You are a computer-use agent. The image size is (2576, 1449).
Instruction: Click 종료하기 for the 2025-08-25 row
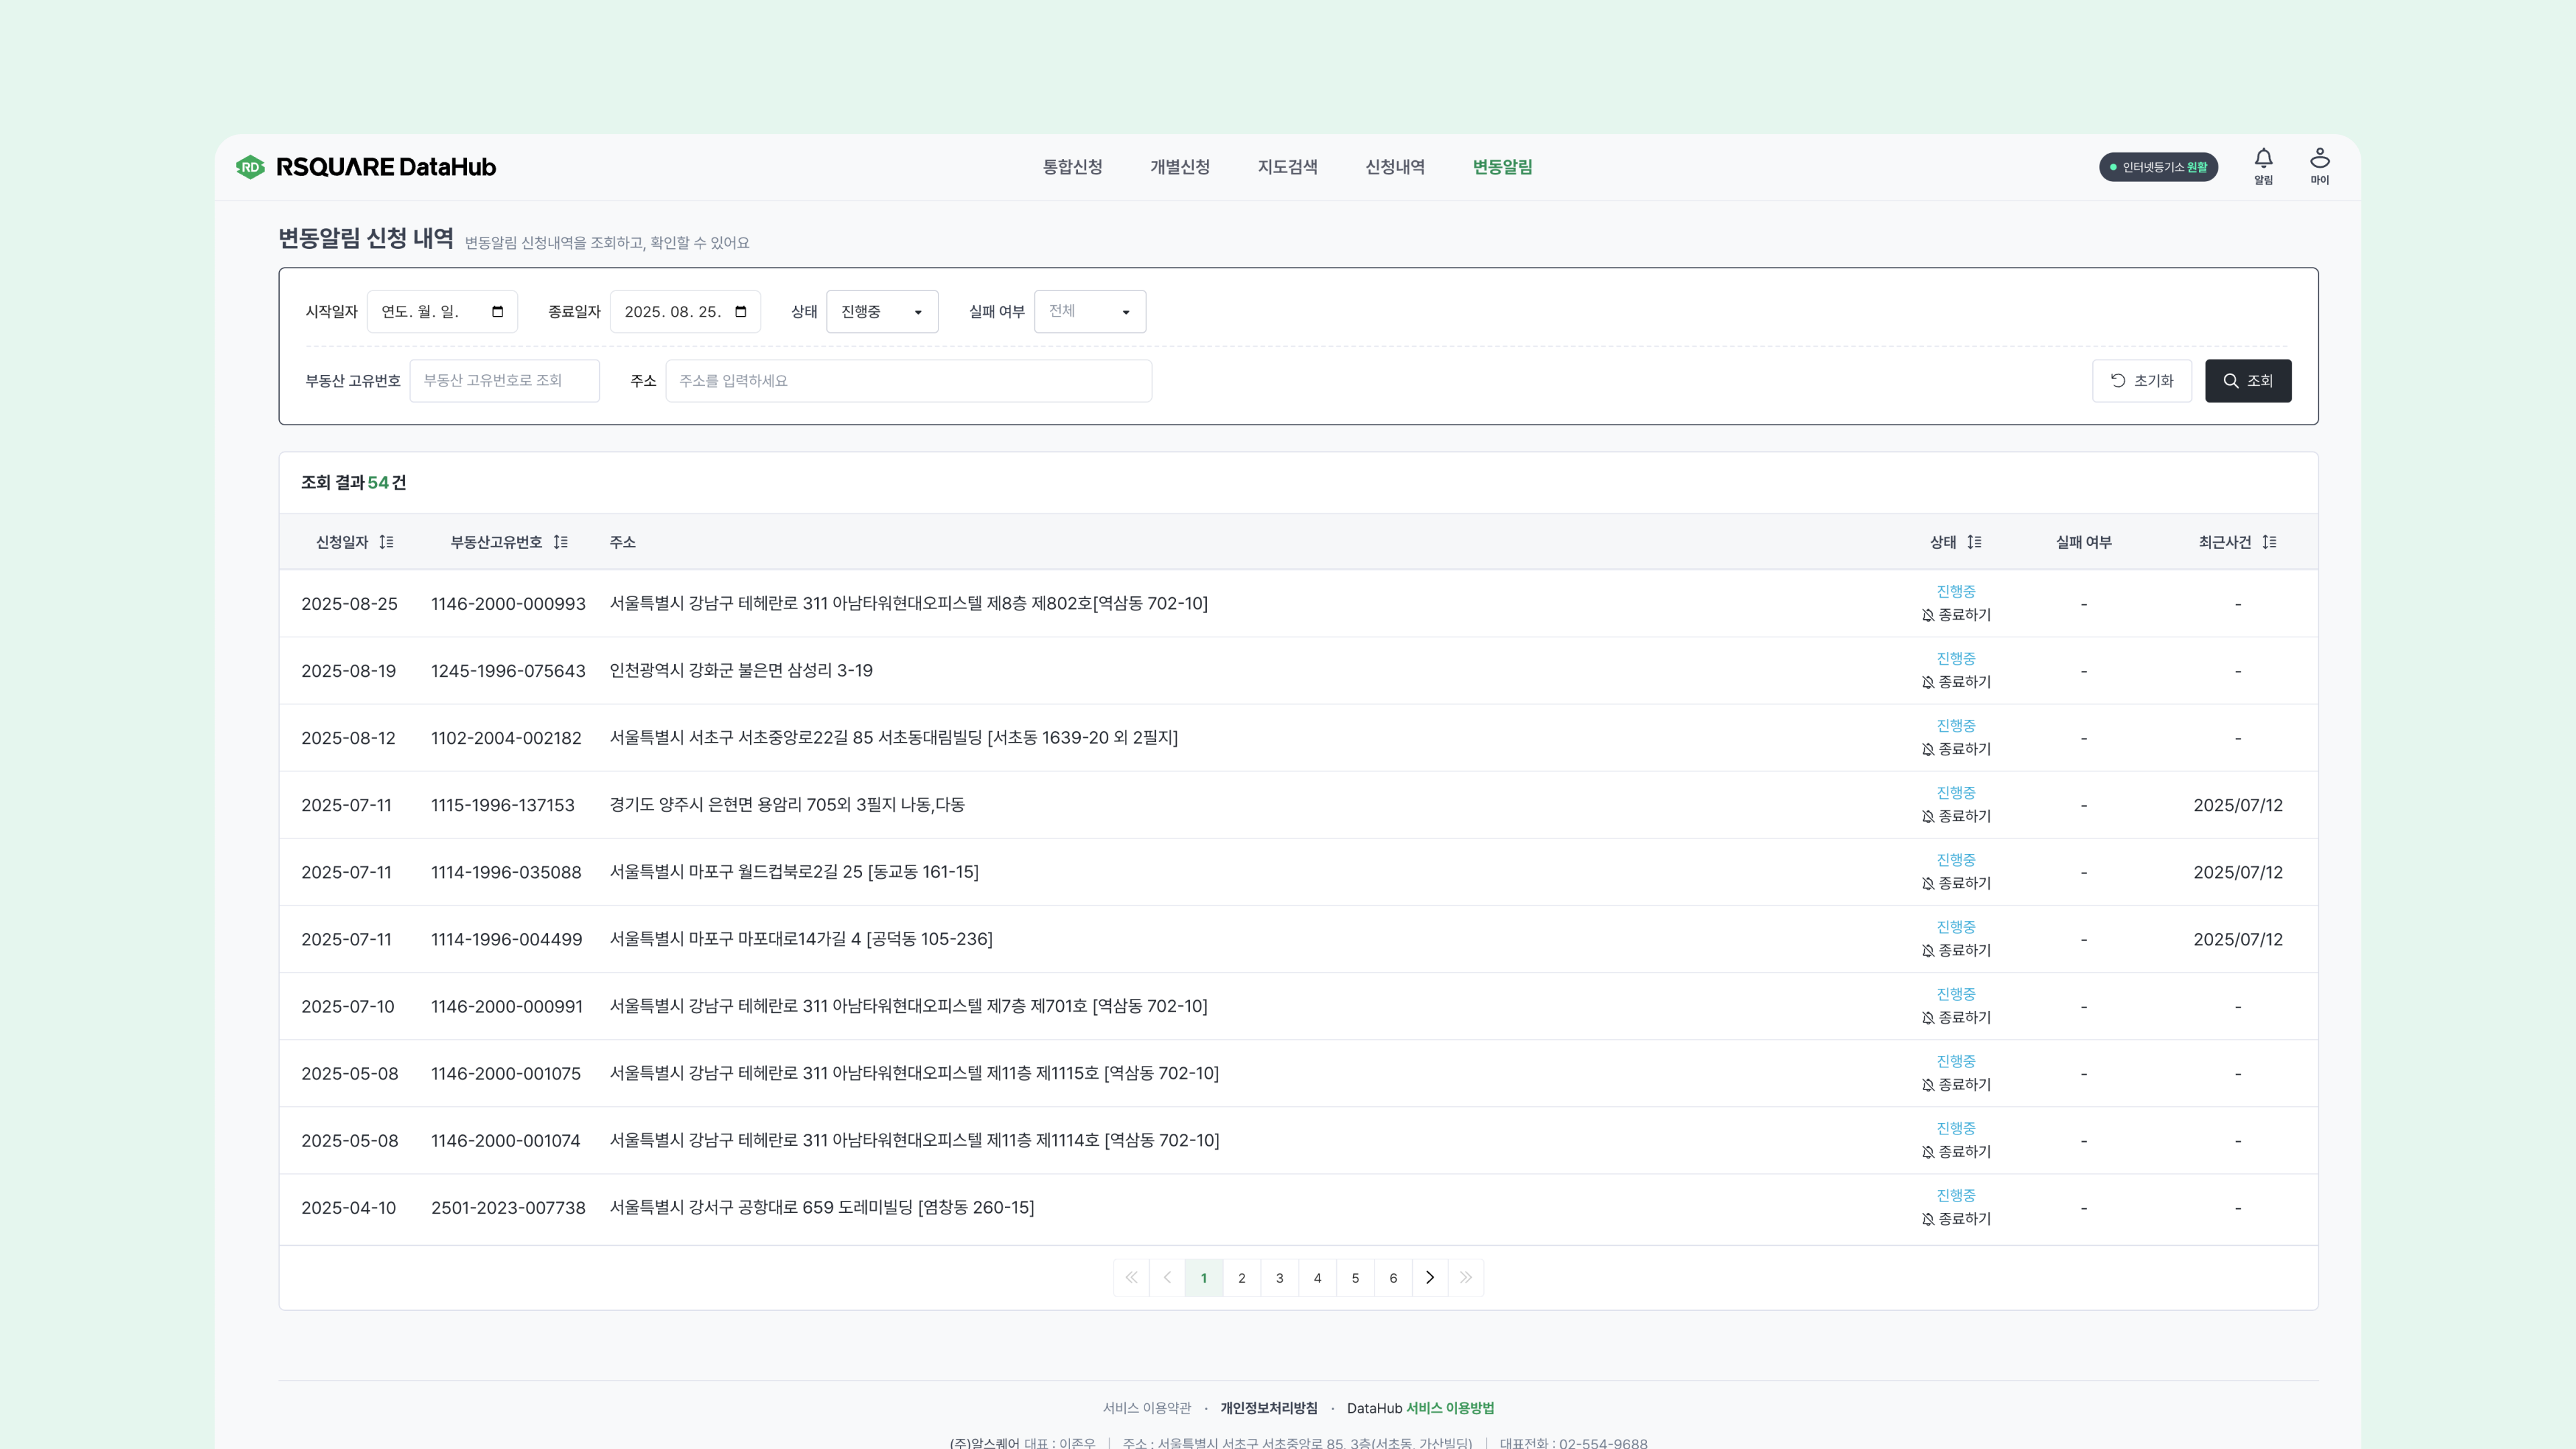coord(1956,615)
